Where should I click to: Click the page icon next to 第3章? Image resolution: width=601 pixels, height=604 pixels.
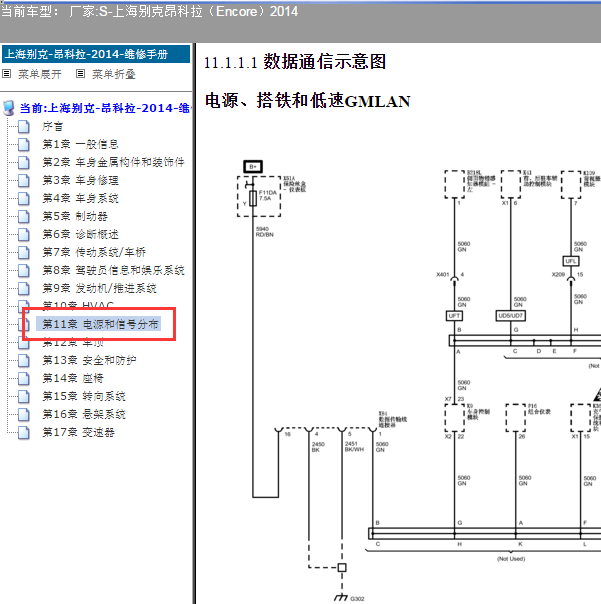click(x=24, y=180)
